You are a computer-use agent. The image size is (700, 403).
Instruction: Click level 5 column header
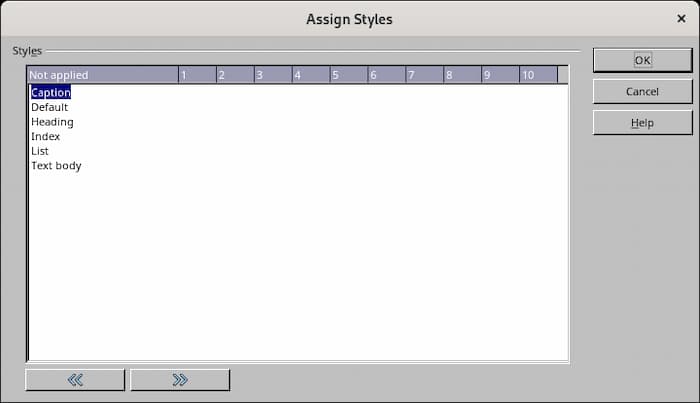349,75
